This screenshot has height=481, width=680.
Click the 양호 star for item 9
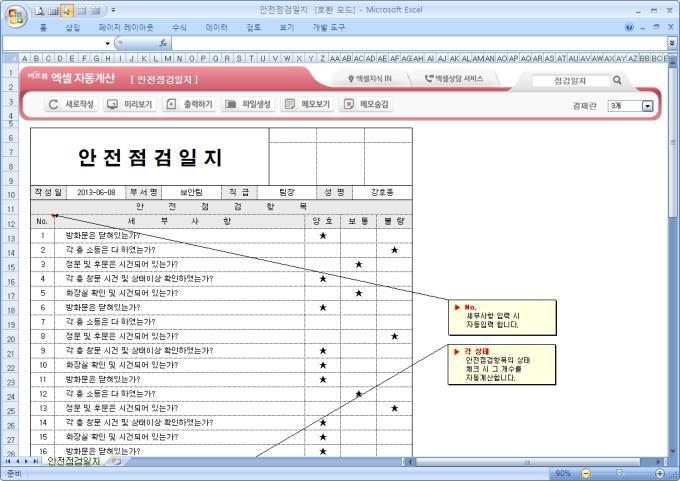click(323, 350)
